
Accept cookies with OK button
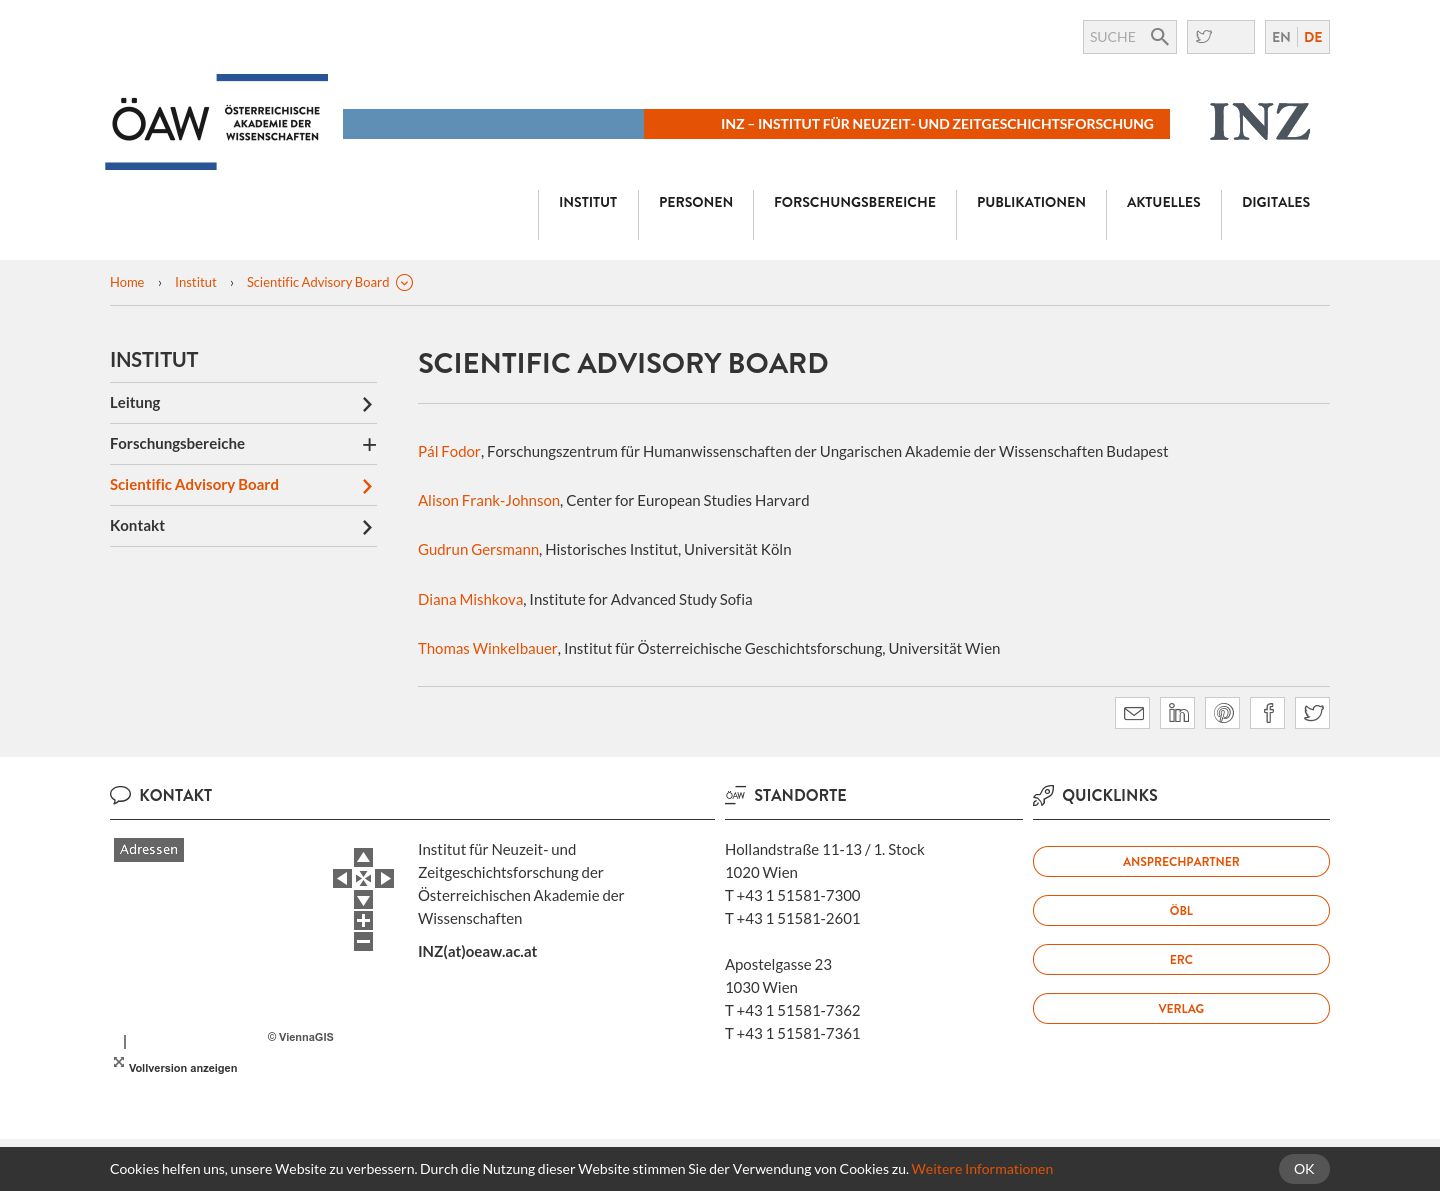1304,1169
